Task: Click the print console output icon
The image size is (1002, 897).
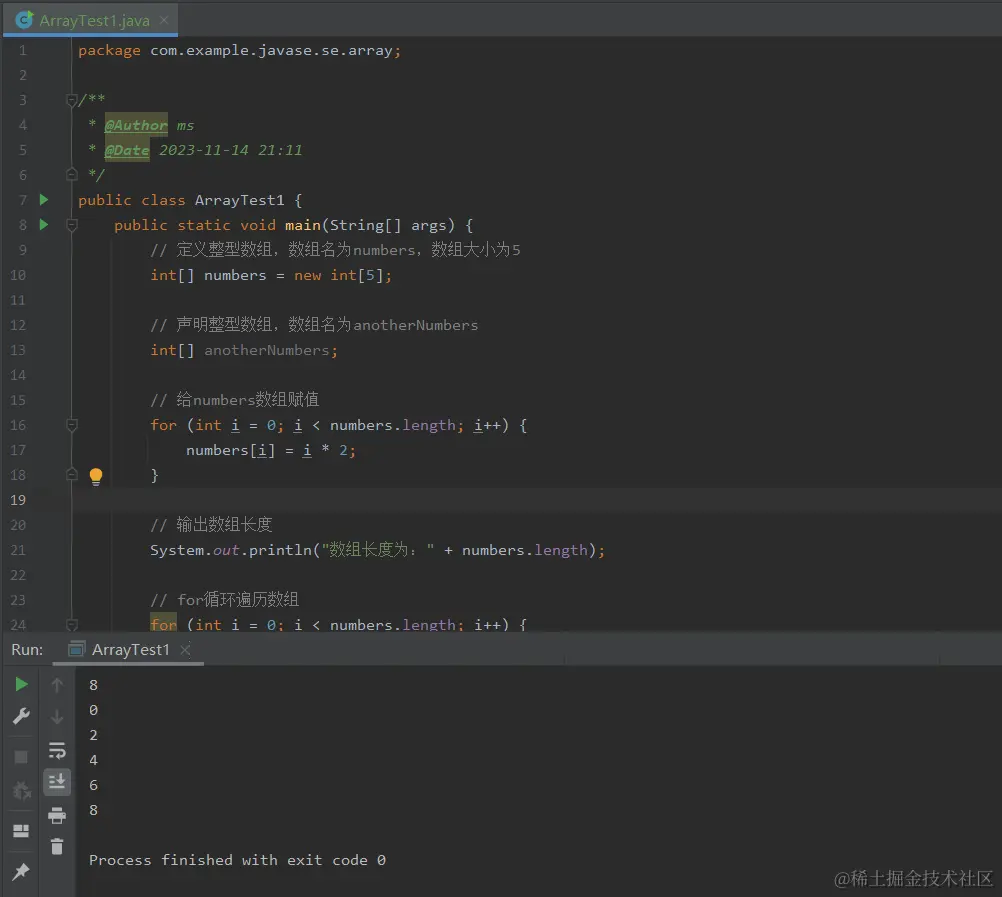Action: [x=57, y=815]
